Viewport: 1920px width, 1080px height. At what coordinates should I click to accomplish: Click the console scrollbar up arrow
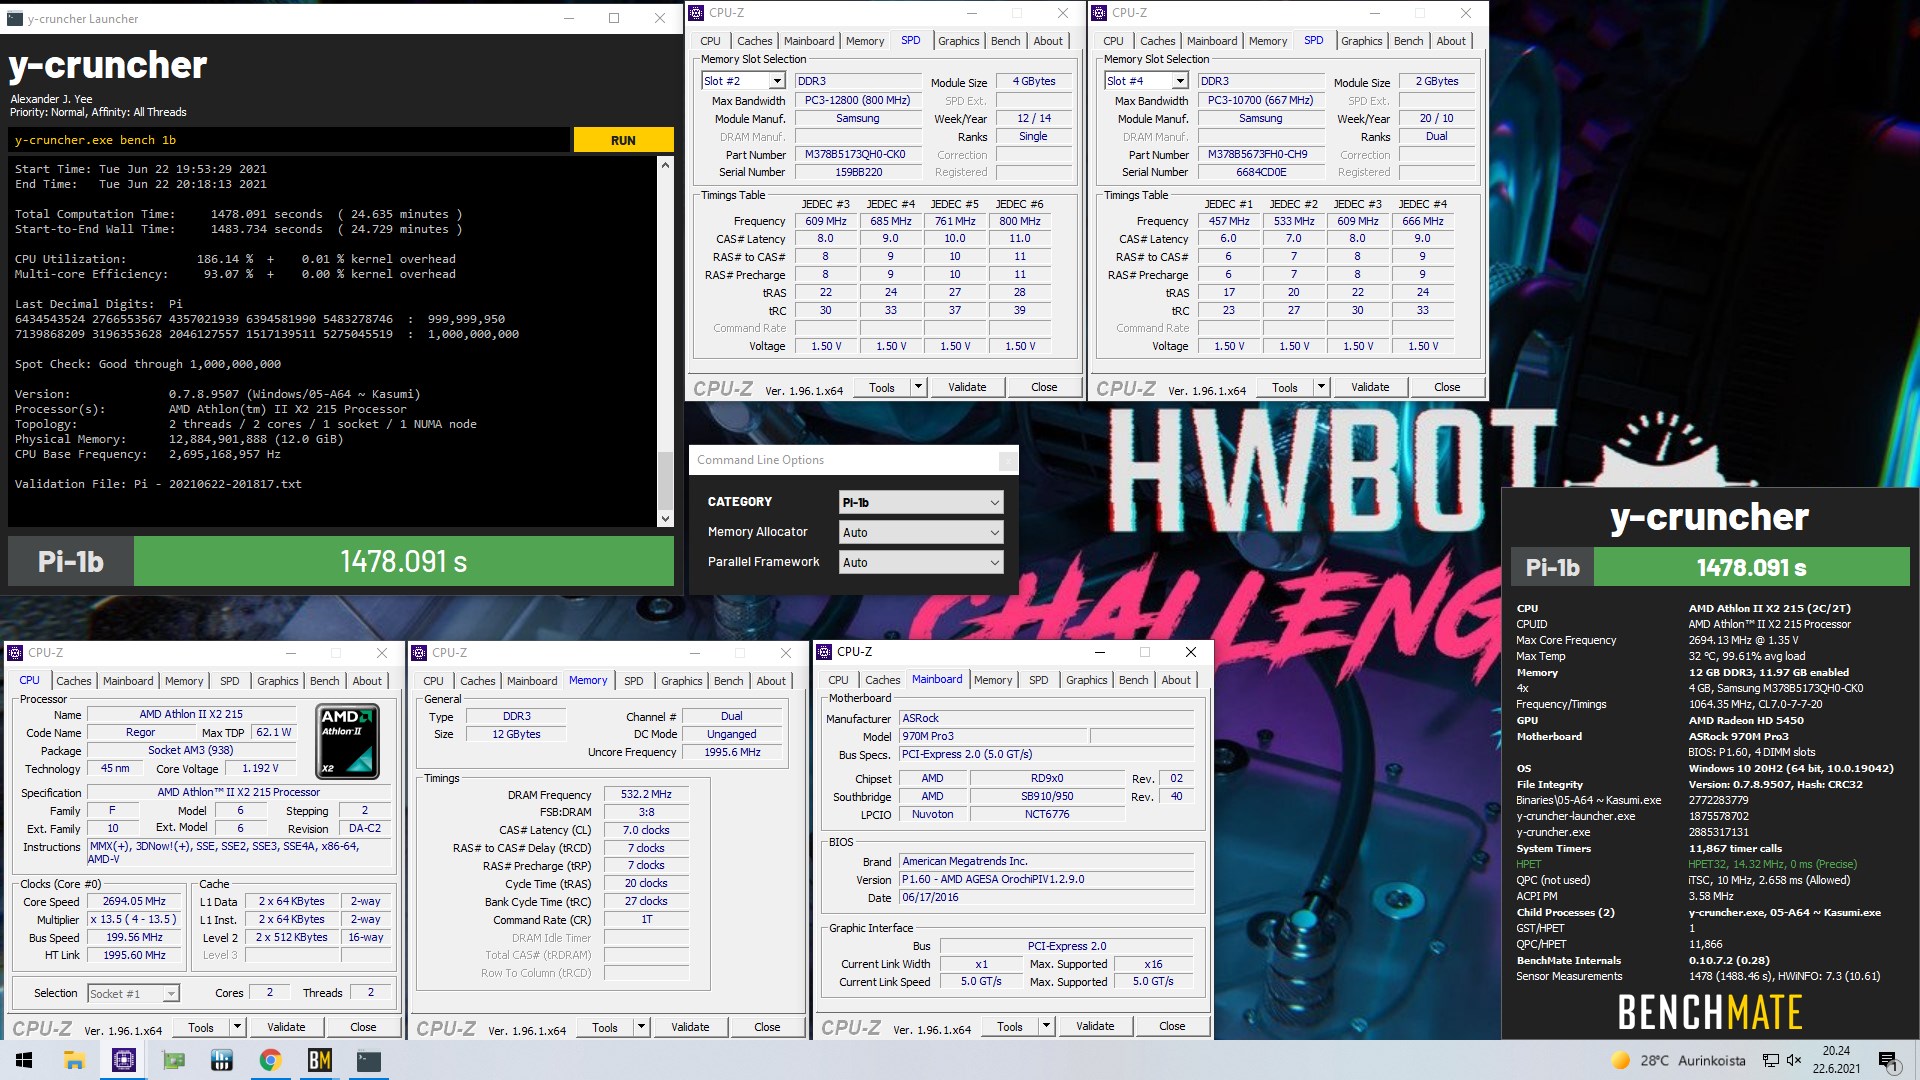[665, 165]
